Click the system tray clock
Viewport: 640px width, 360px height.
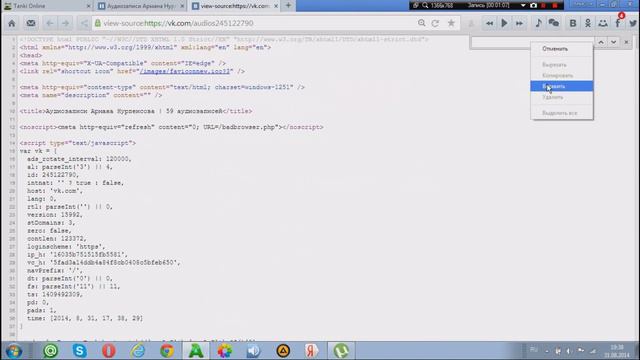tap(617, 351)
